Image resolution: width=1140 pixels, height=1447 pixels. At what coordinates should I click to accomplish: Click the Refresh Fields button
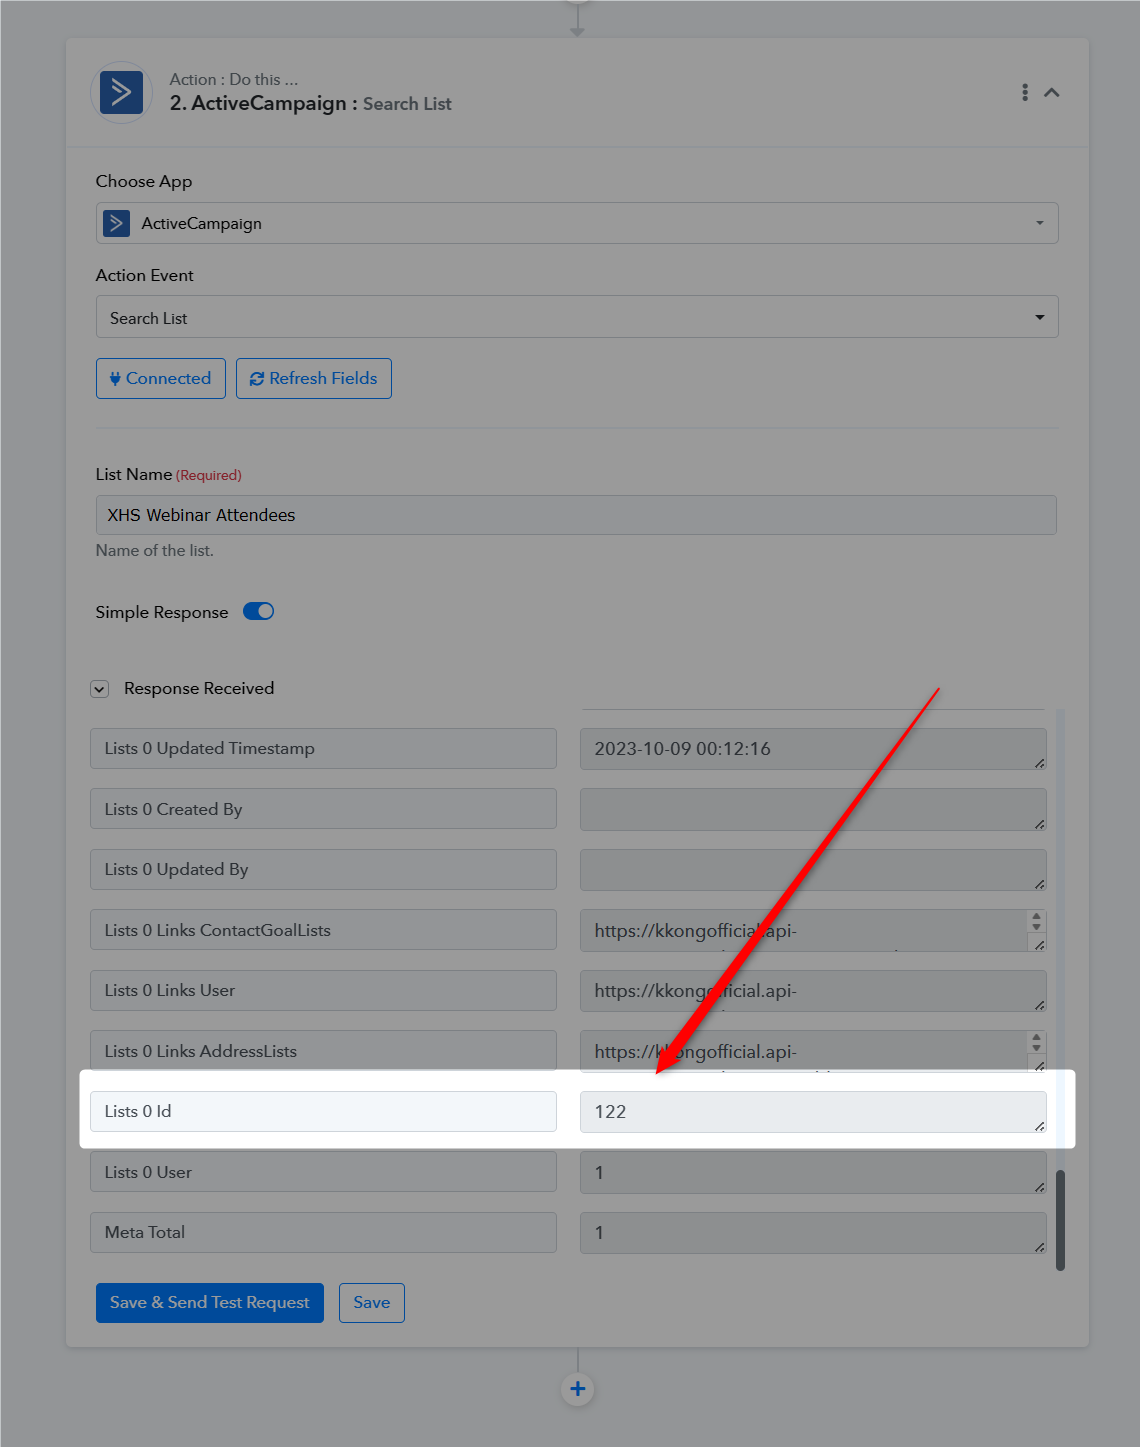314,378
